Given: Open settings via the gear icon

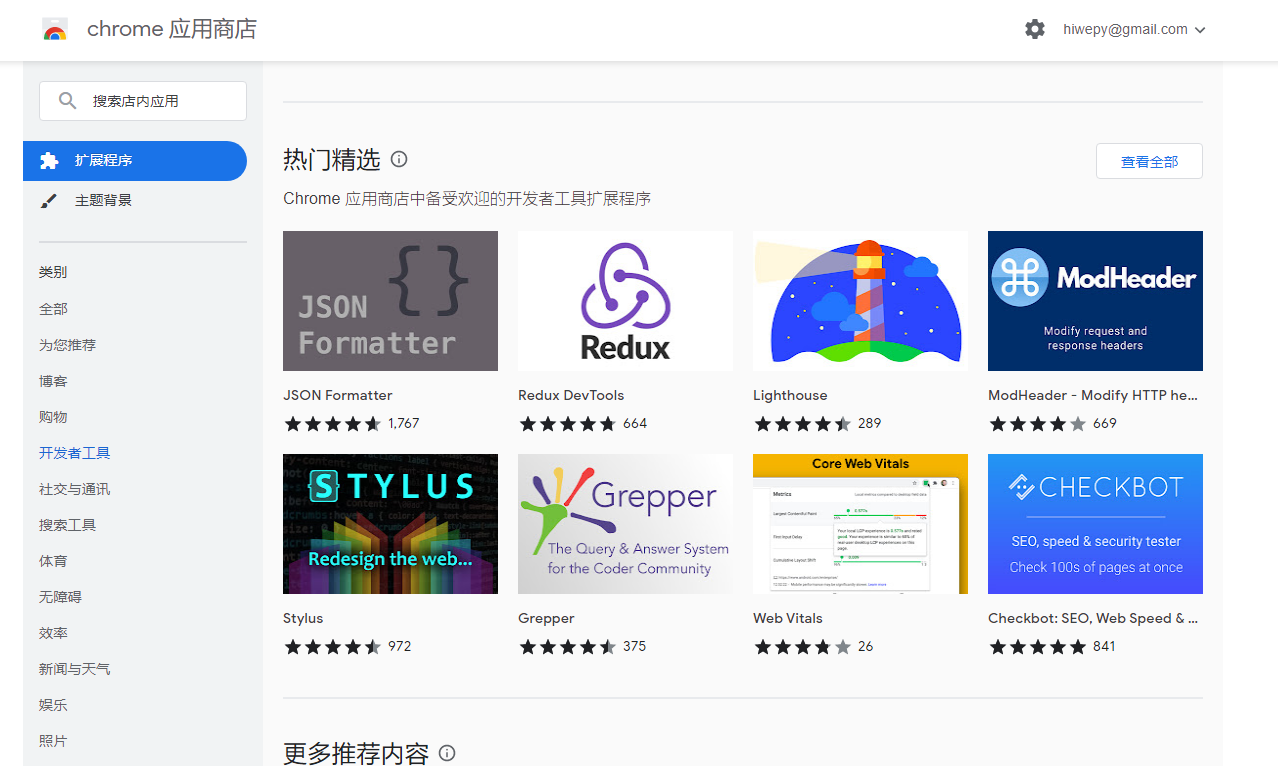Looking at the screenshot, I should (x=1035, y=29).
